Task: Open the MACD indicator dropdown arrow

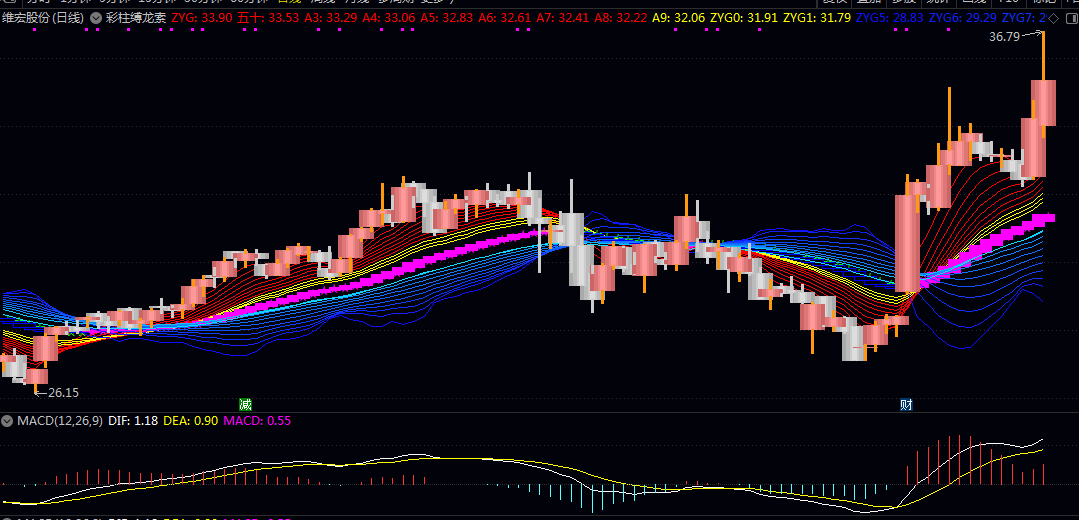Action: [8, 420]
